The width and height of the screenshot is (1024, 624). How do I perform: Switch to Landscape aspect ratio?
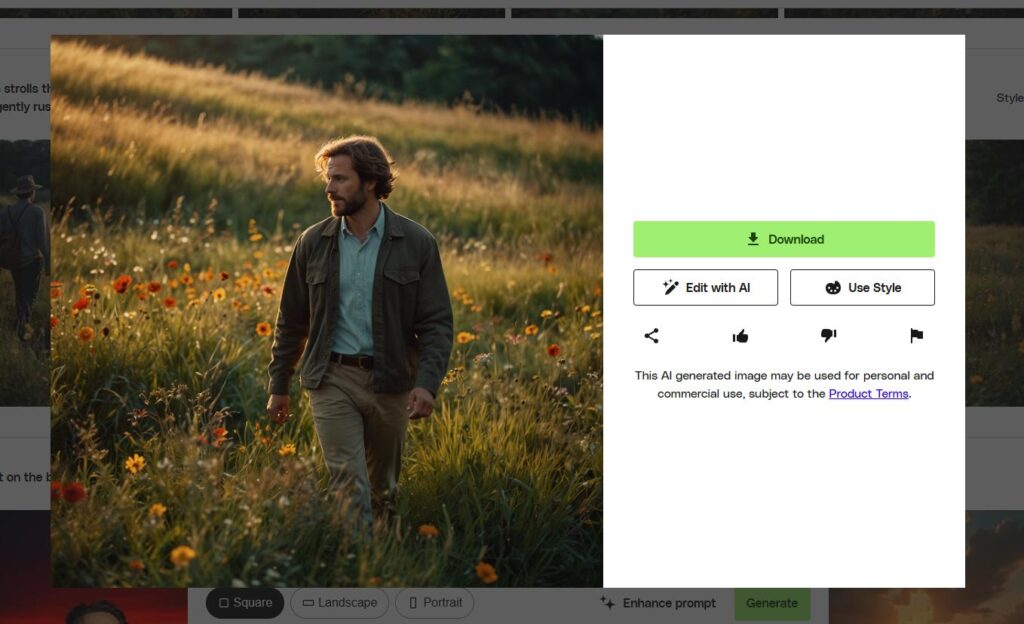coord(338,603)
